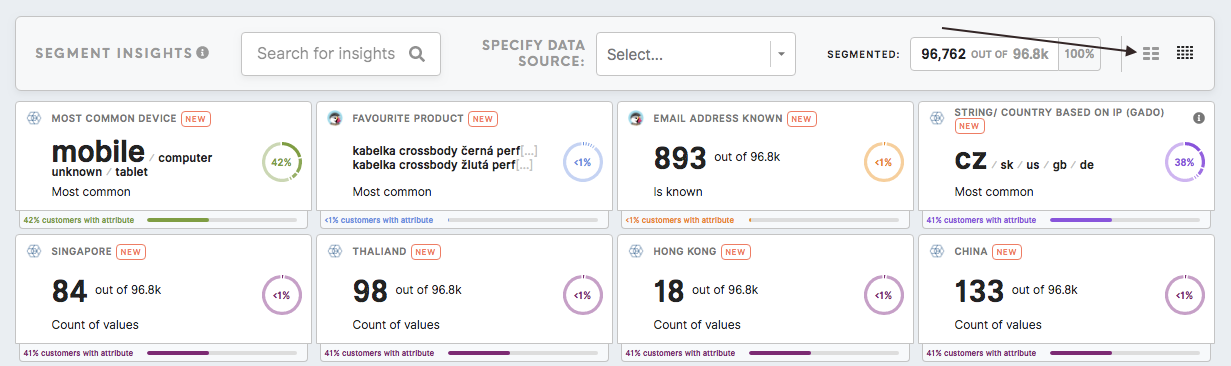The width and height of the screenshot is (1231, 366).
Task: Click NEW badge on String/Country card
Action: [970, 127]
